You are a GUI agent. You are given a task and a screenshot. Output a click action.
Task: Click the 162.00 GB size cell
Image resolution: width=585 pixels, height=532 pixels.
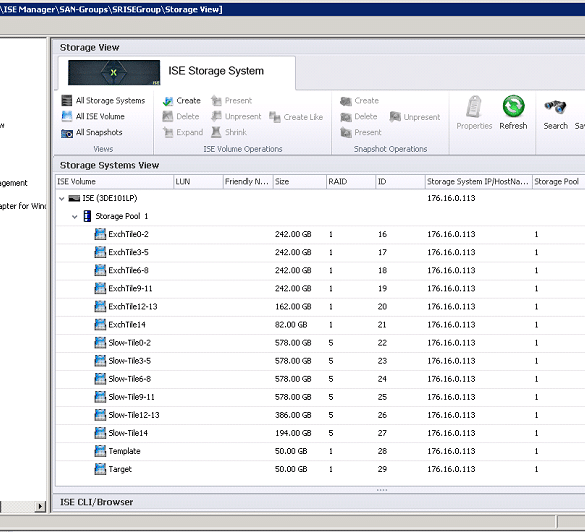click(293, 307)
